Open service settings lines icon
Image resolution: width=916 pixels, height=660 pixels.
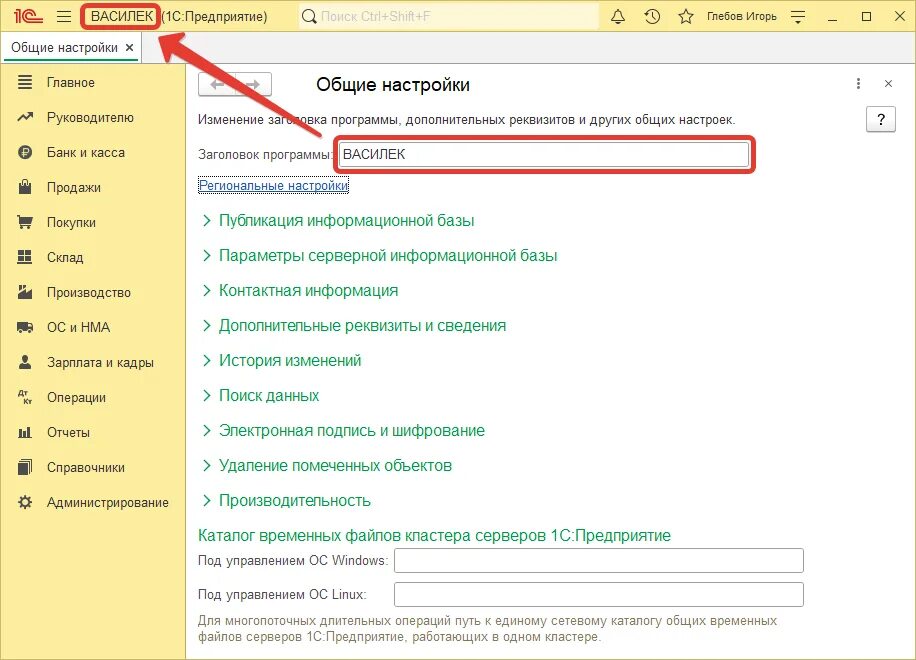pos(797,16)
